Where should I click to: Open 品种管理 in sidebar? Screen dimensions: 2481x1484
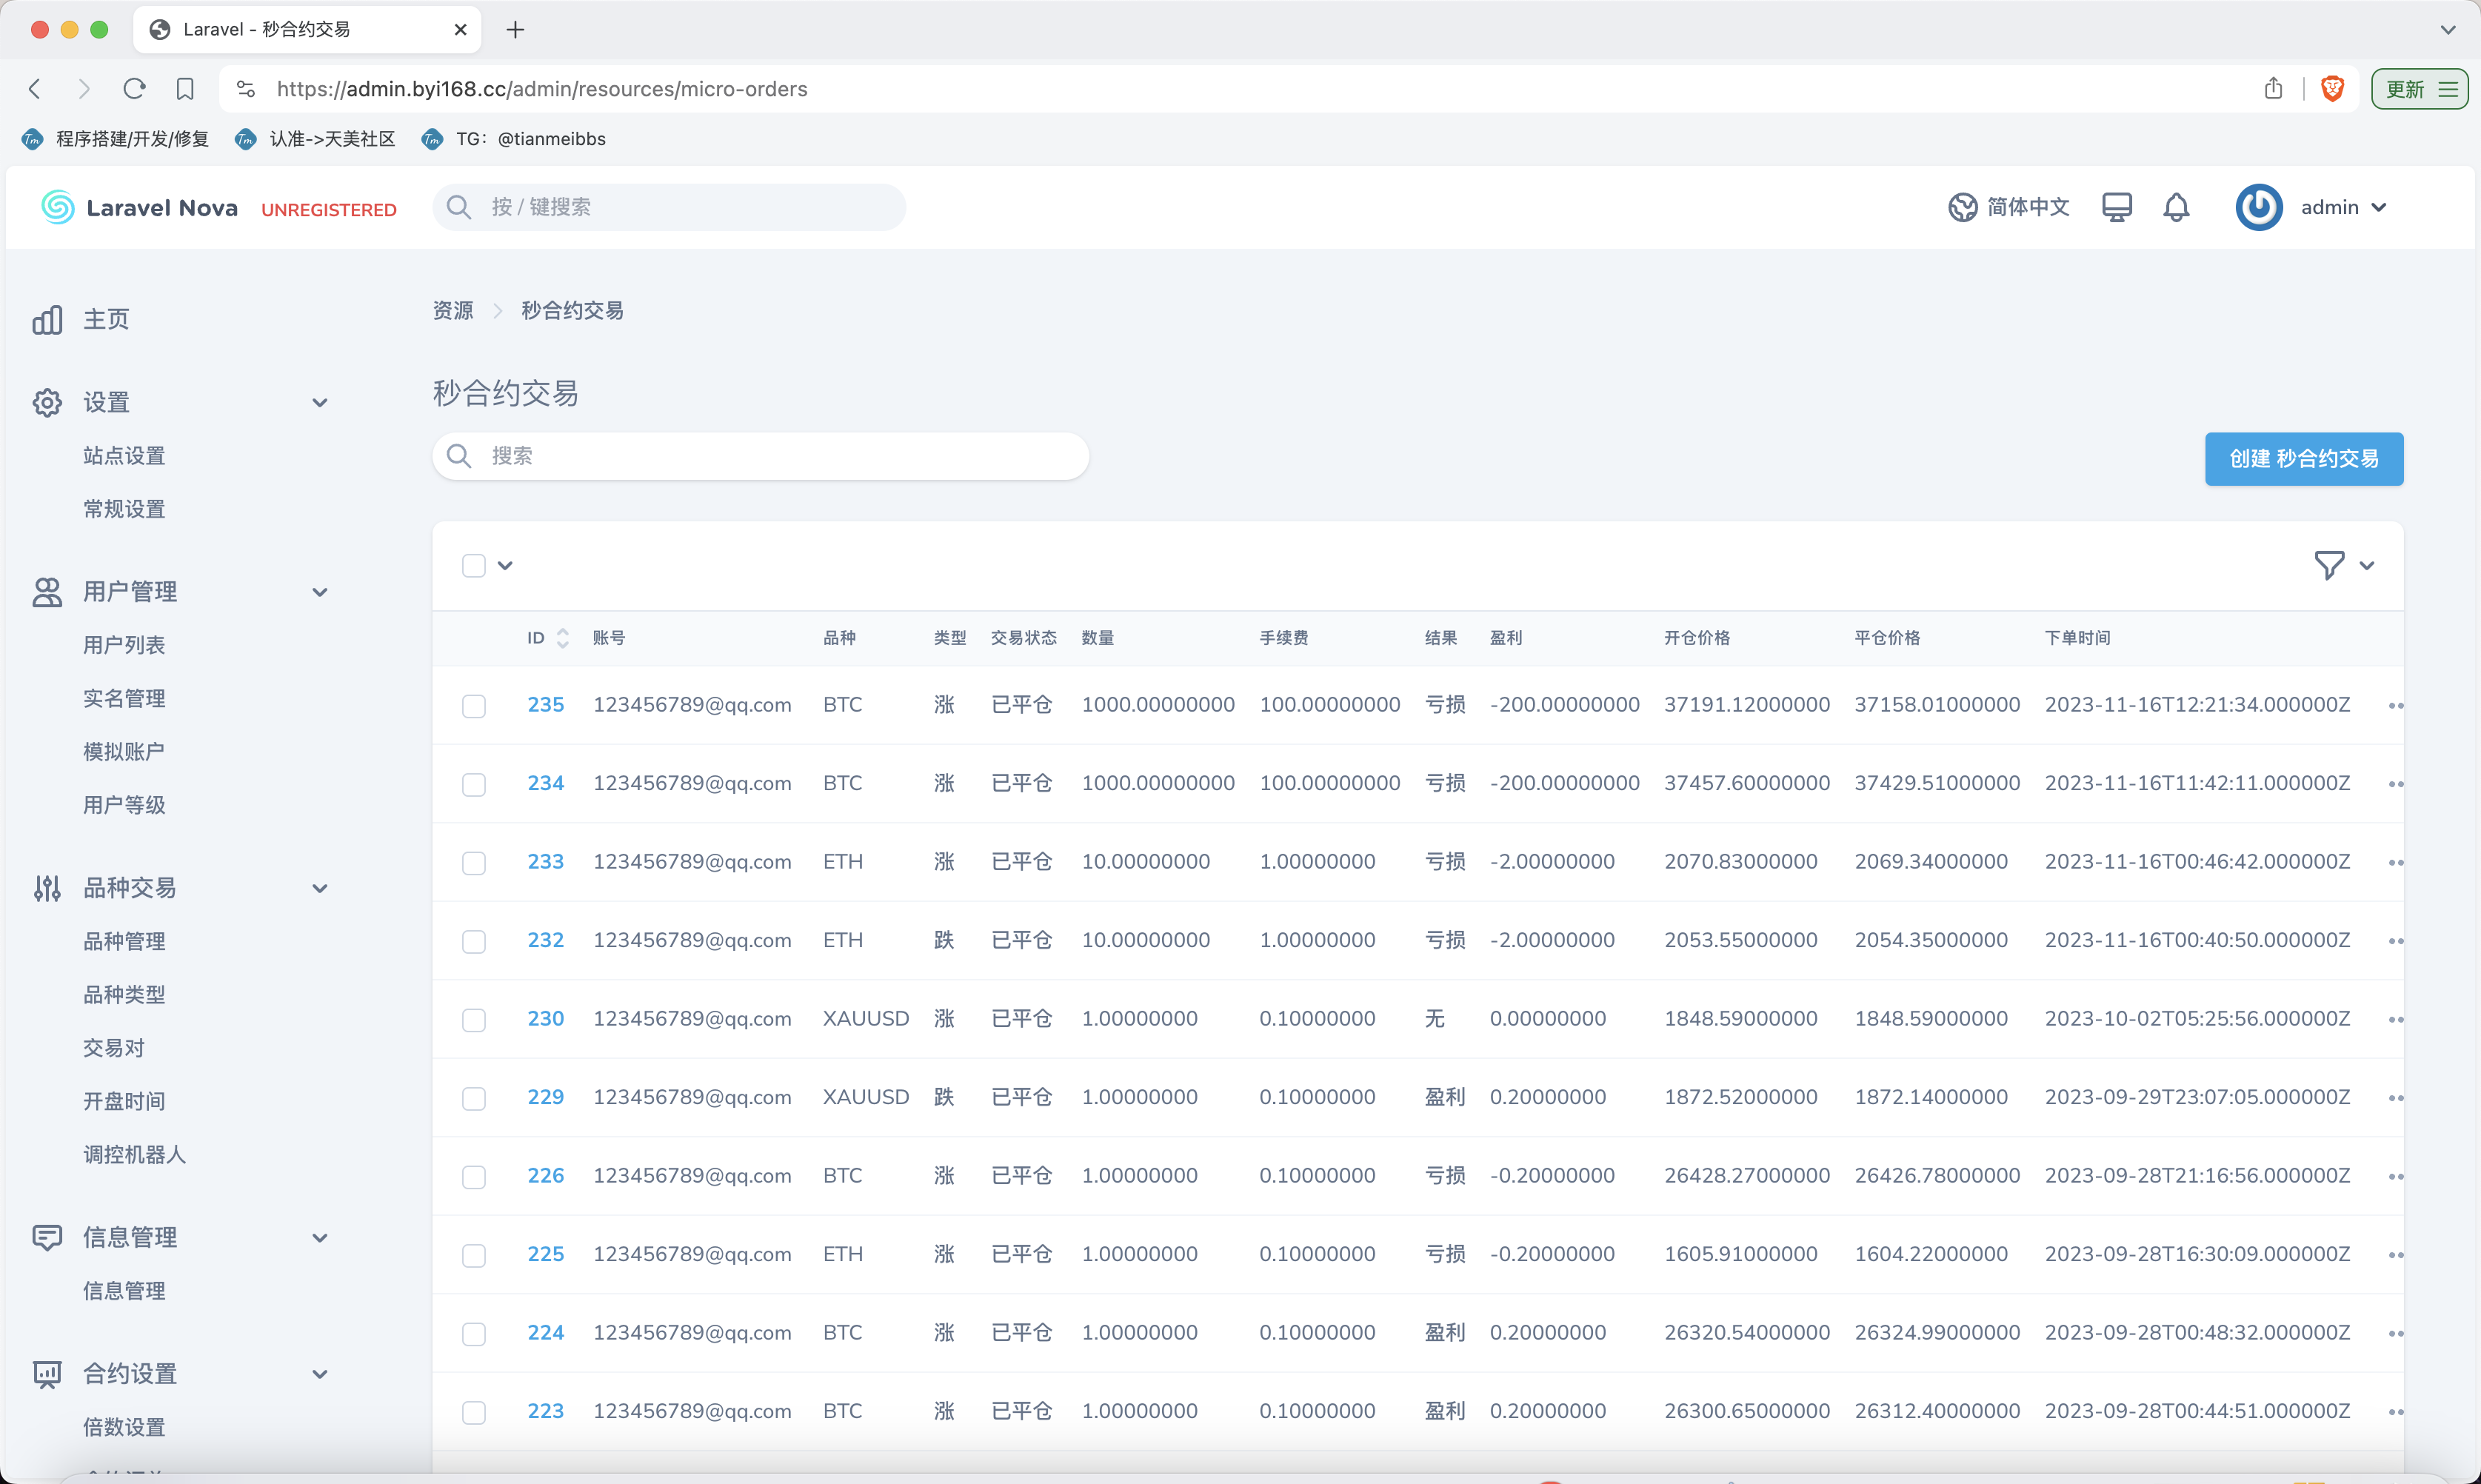tap(124, 941)
